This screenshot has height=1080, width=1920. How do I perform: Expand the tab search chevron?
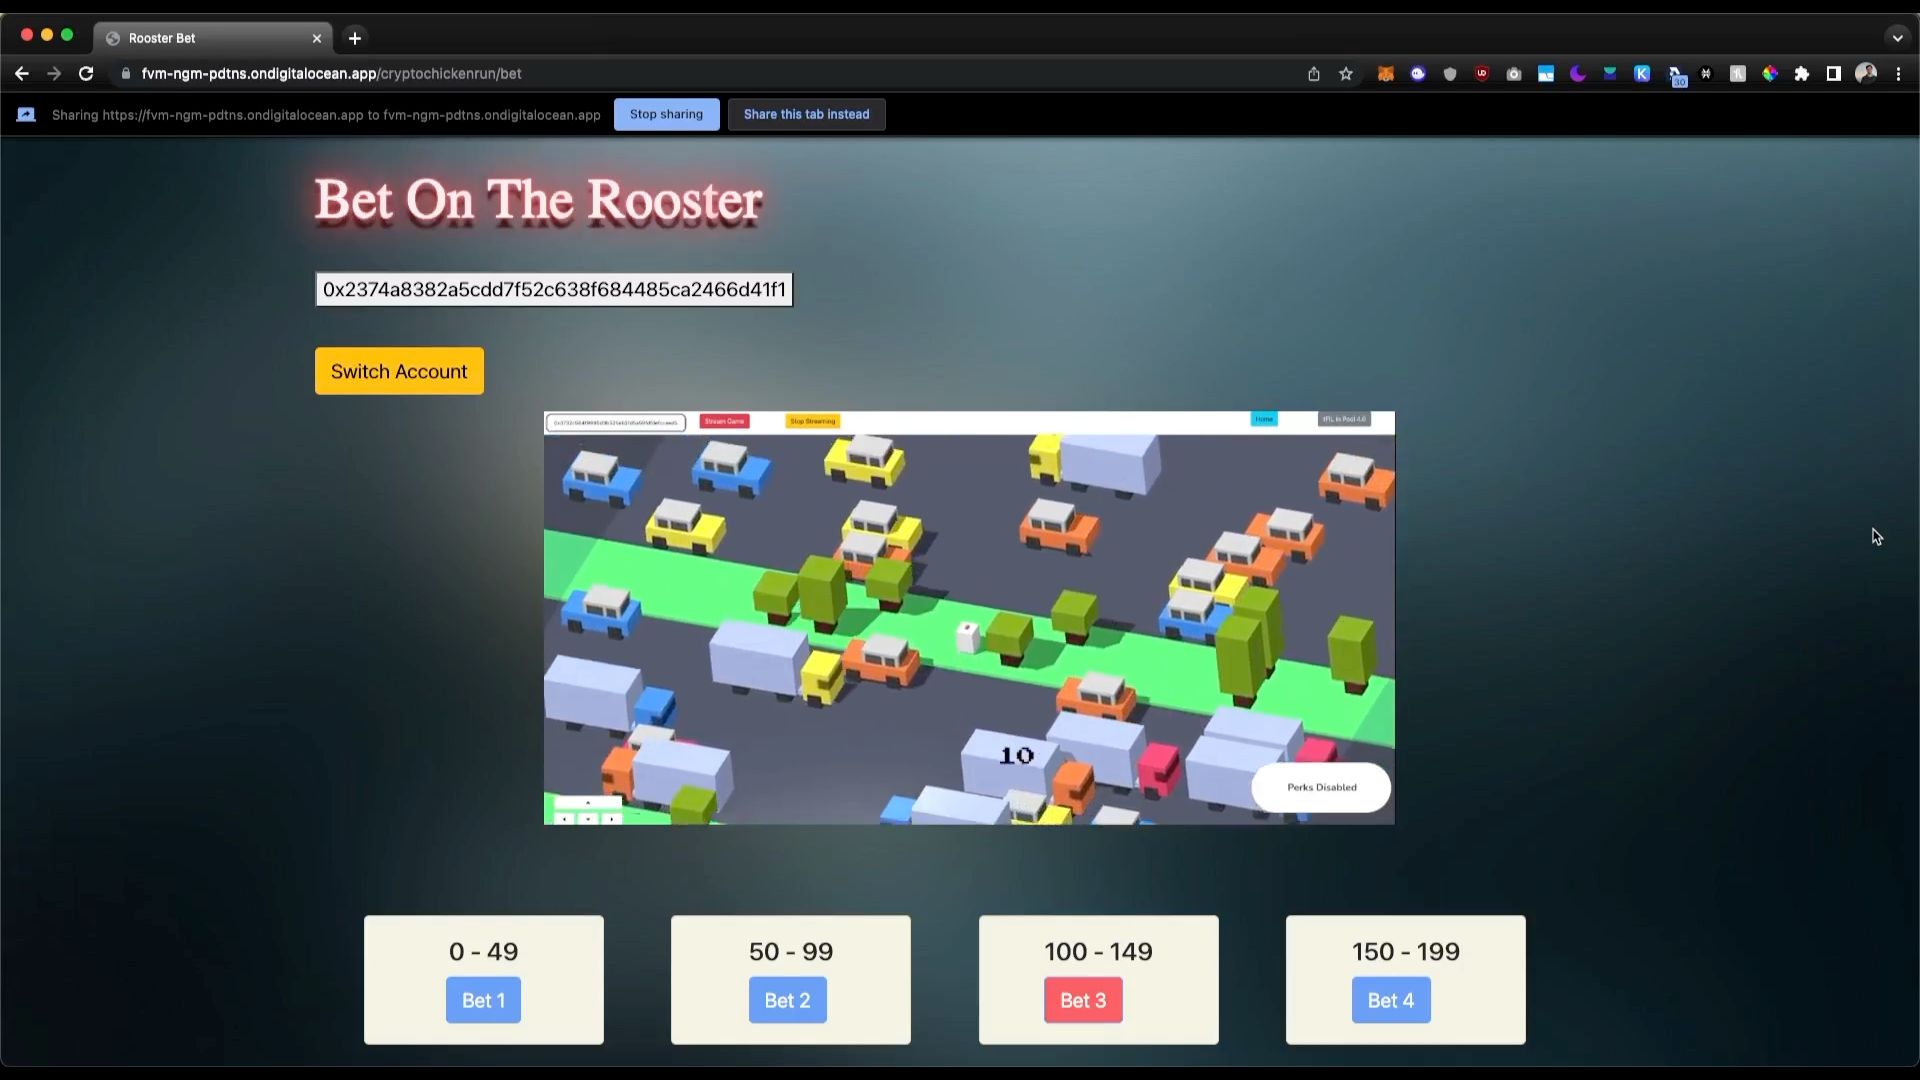tap(1897, 38)
